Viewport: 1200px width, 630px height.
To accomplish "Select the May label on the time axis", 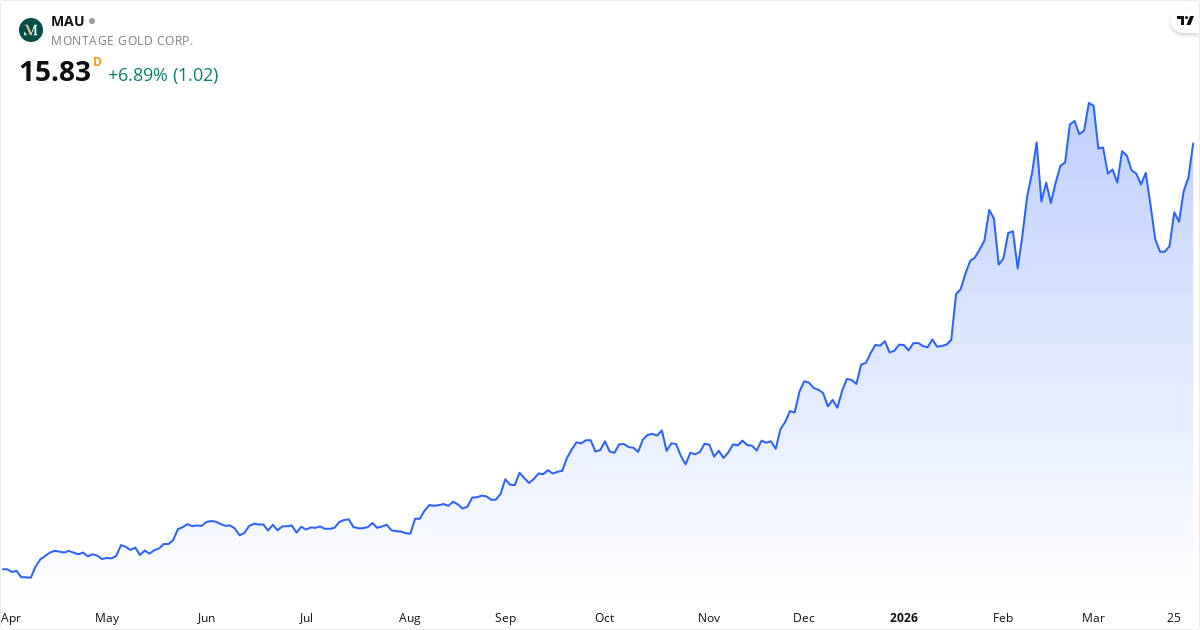I will tap(107, 618).
